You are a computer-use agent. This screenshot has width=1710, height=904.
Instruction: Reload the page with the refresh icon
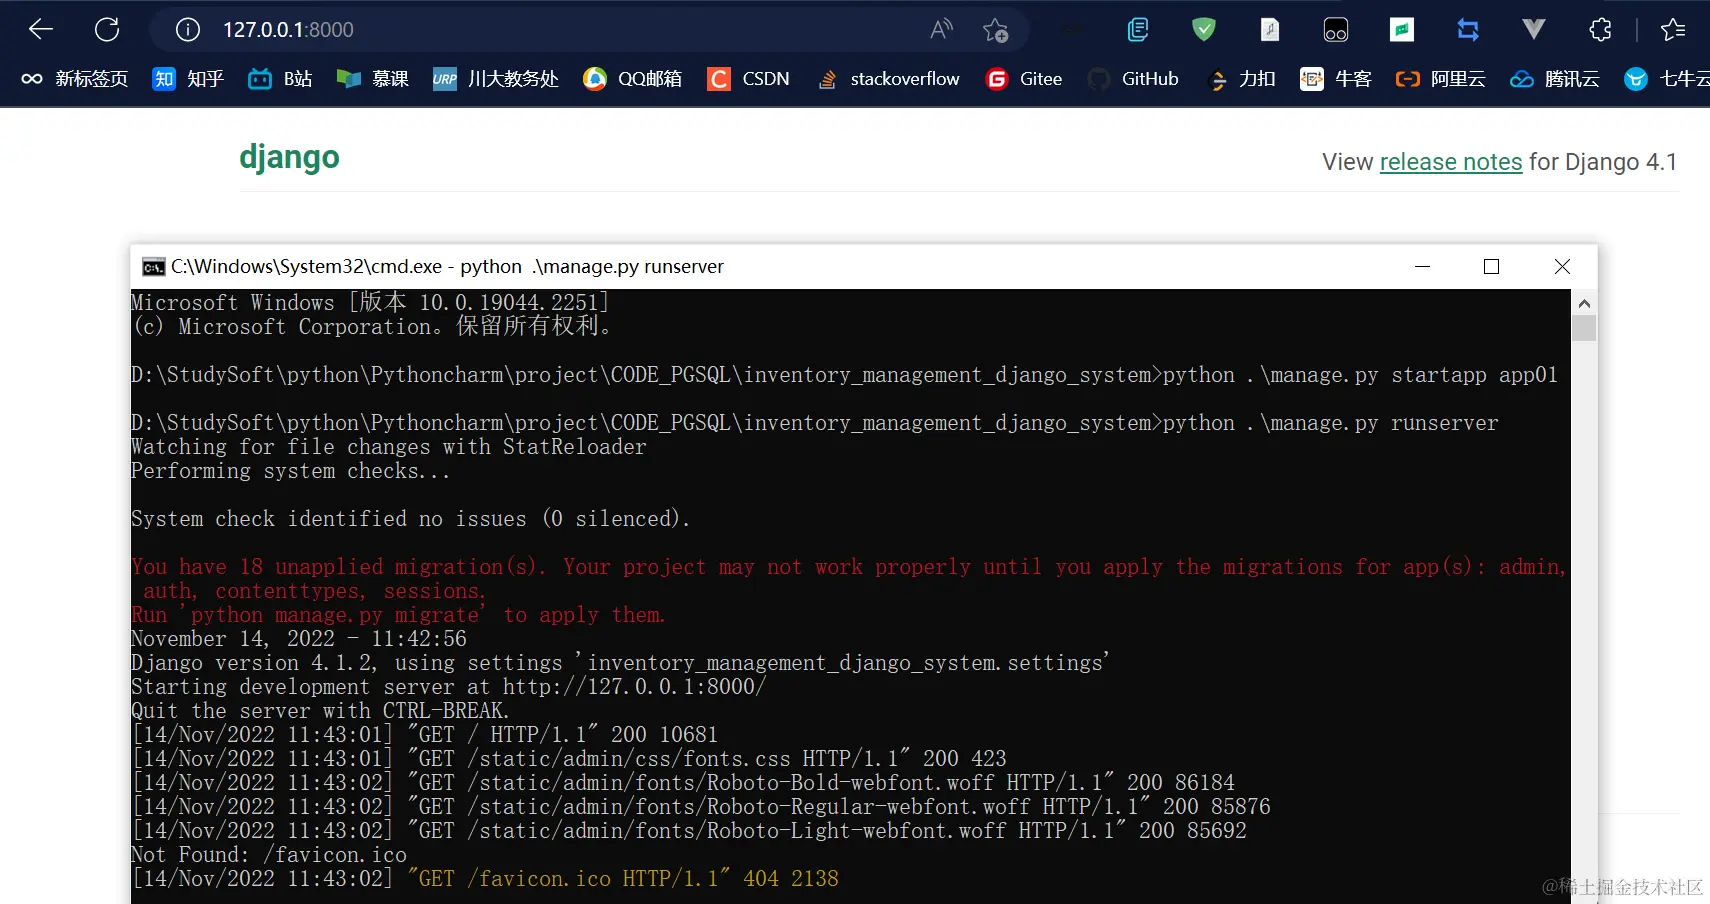tap(107, 30)
